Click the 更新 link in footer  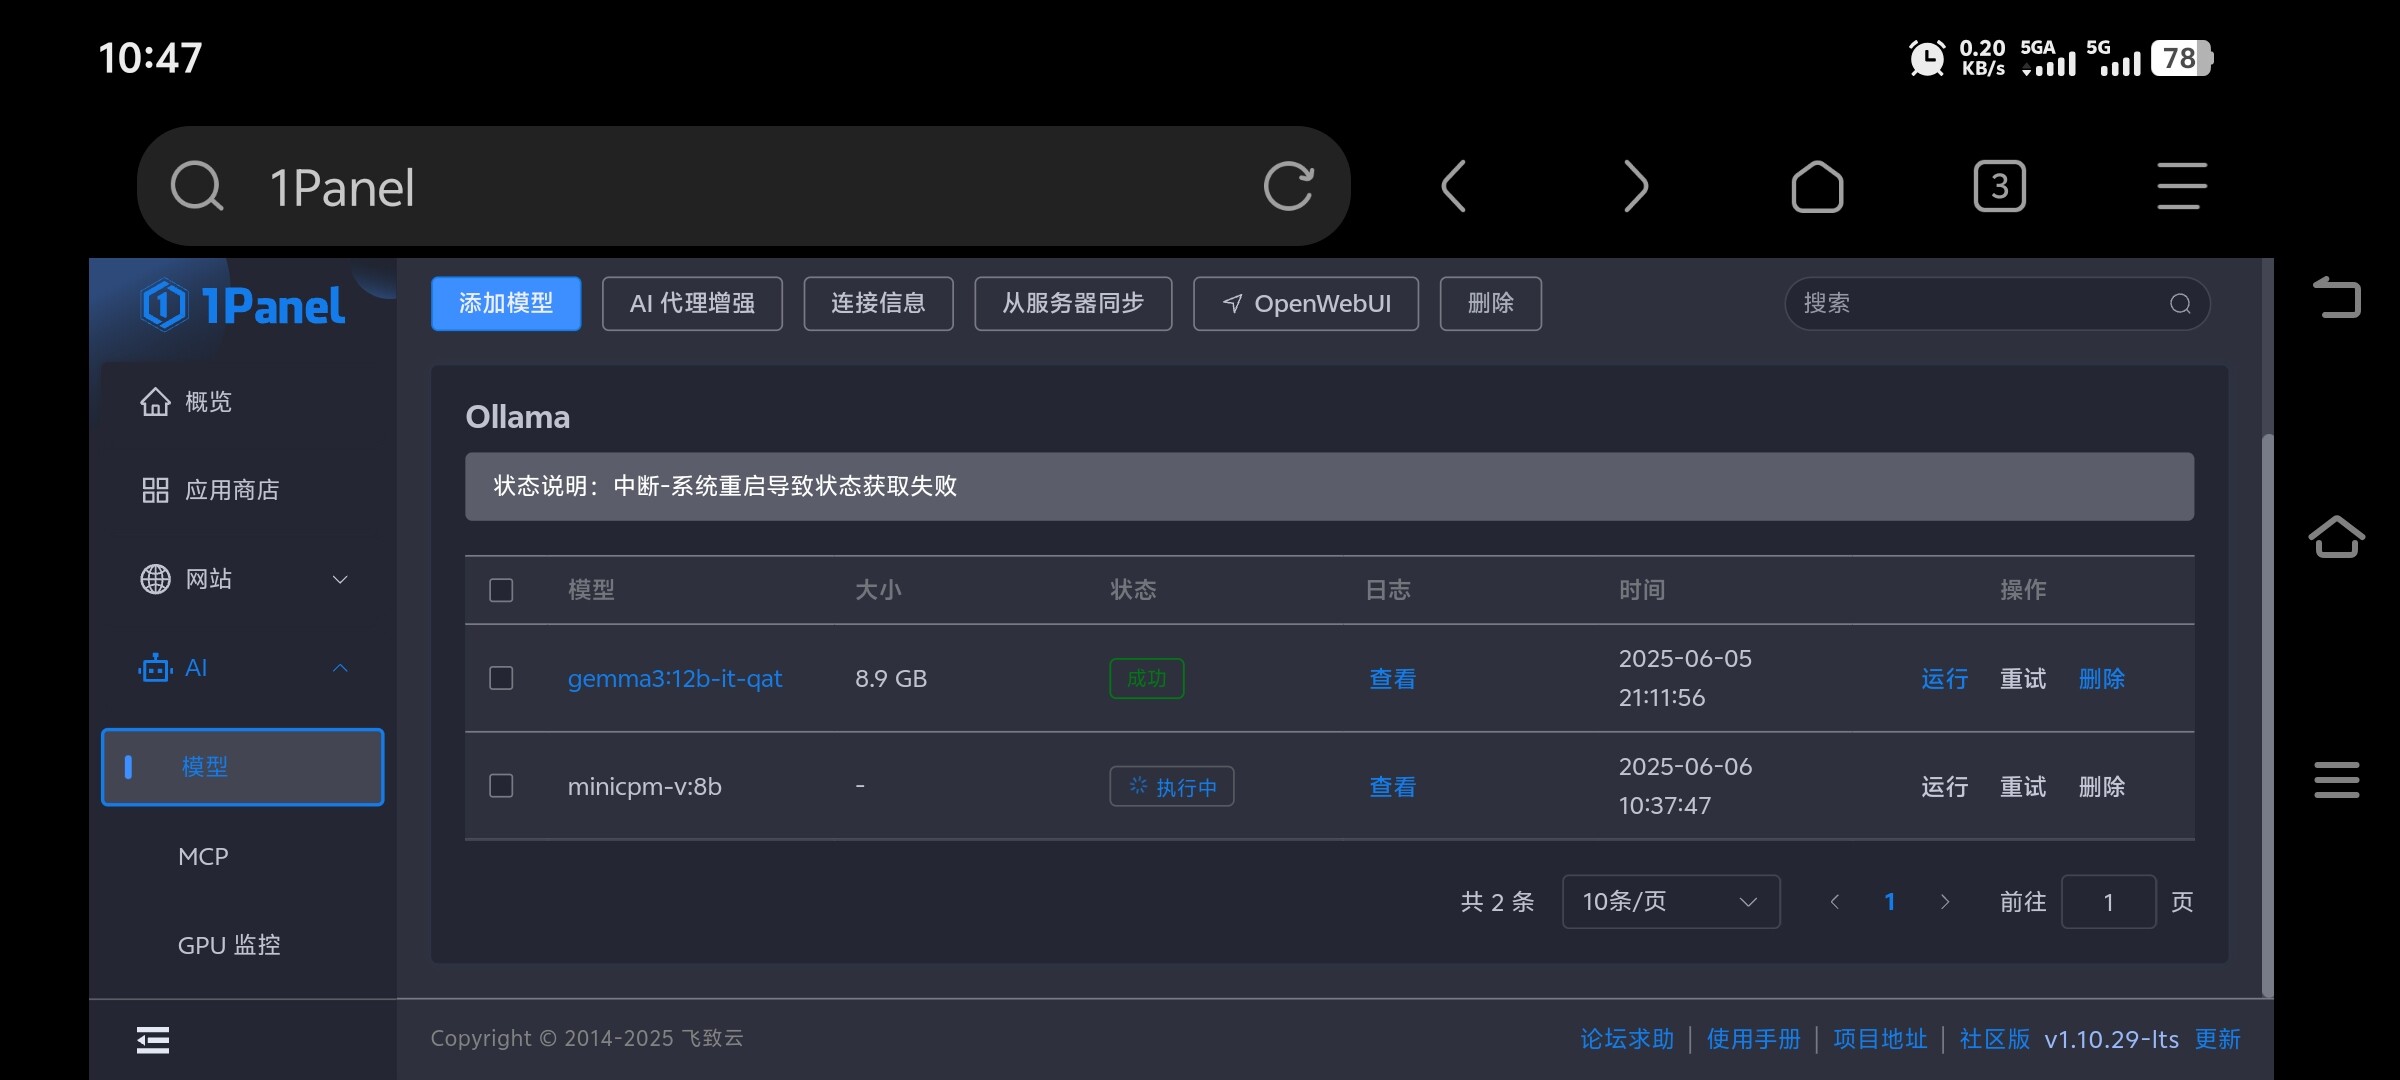(x=2218, y=1040)
